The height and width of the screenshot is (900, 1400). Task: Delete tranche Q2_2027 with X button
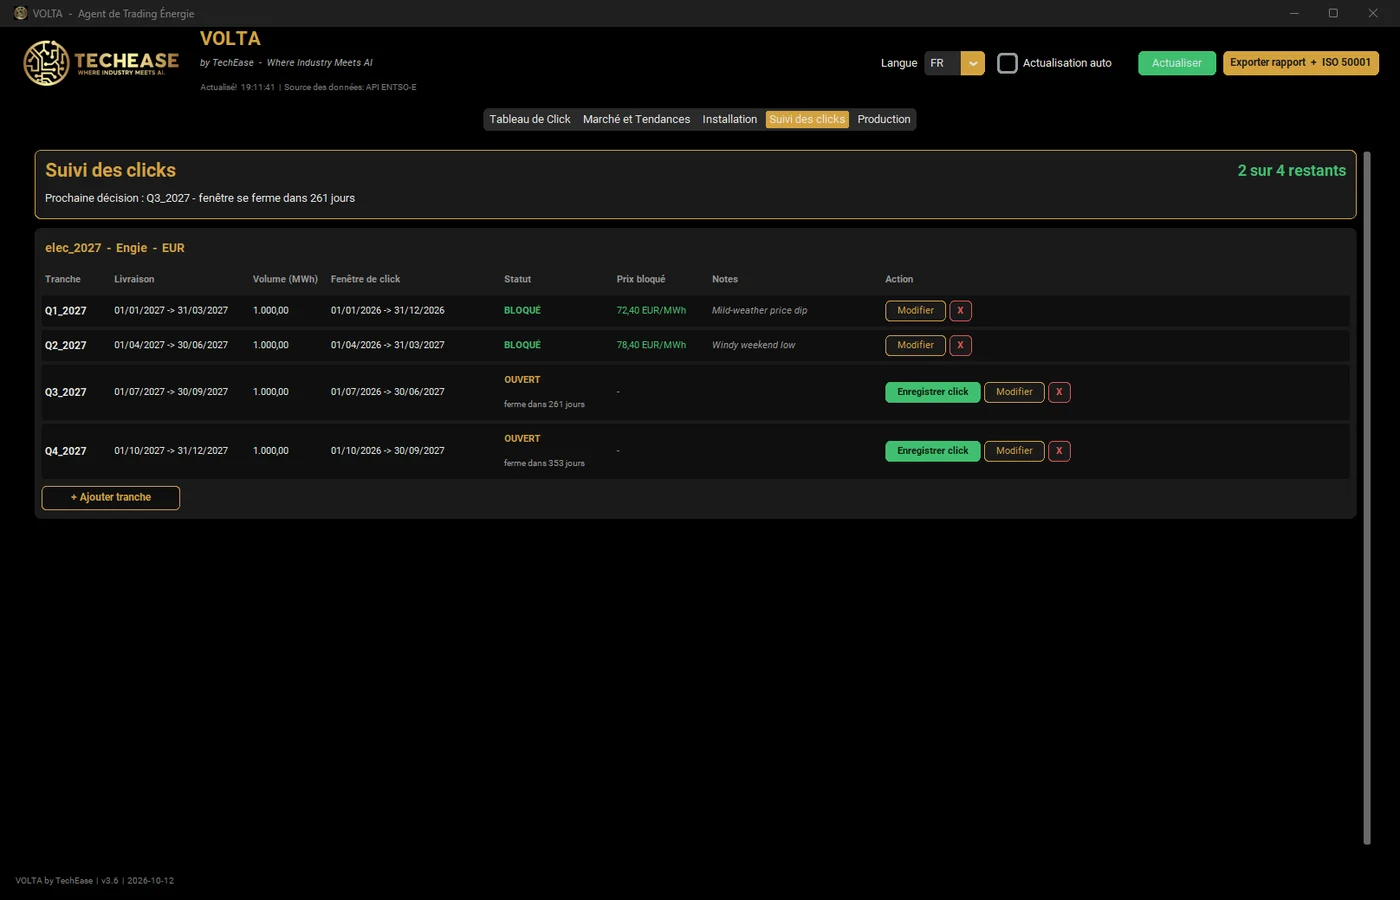pos(960,345)
